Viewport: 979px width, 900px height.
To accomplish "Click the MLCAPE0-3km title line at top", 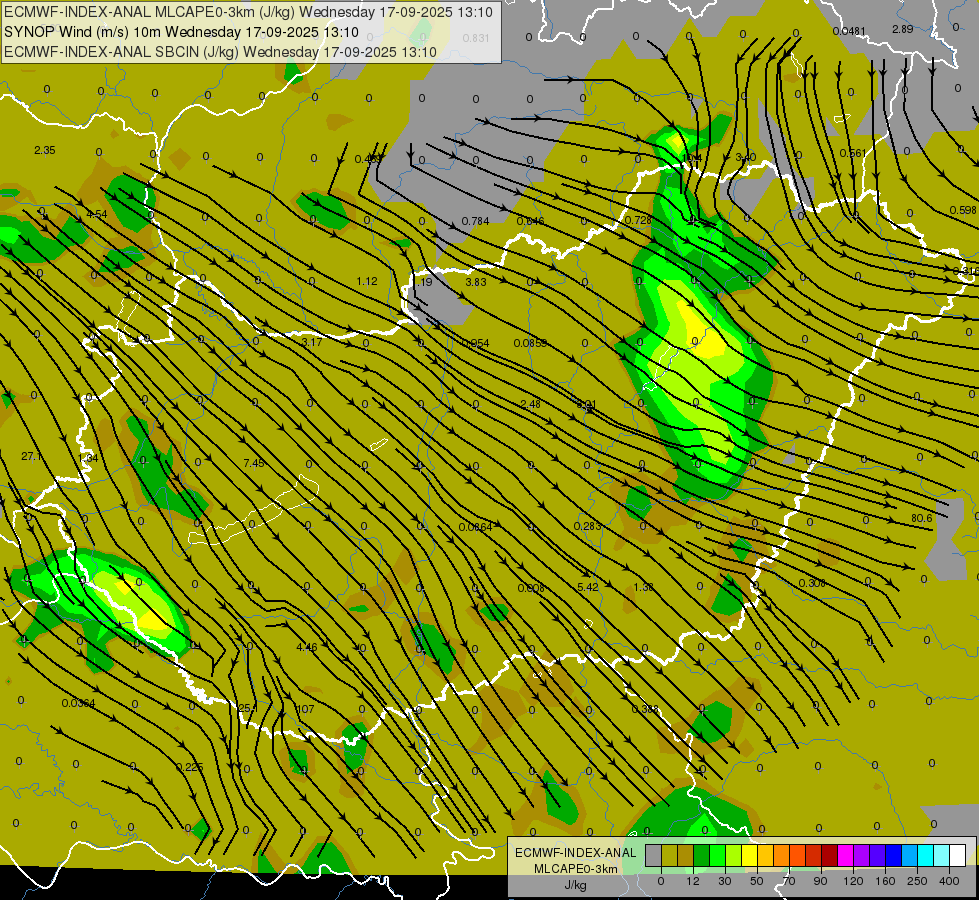I will [x=248, y=12].
